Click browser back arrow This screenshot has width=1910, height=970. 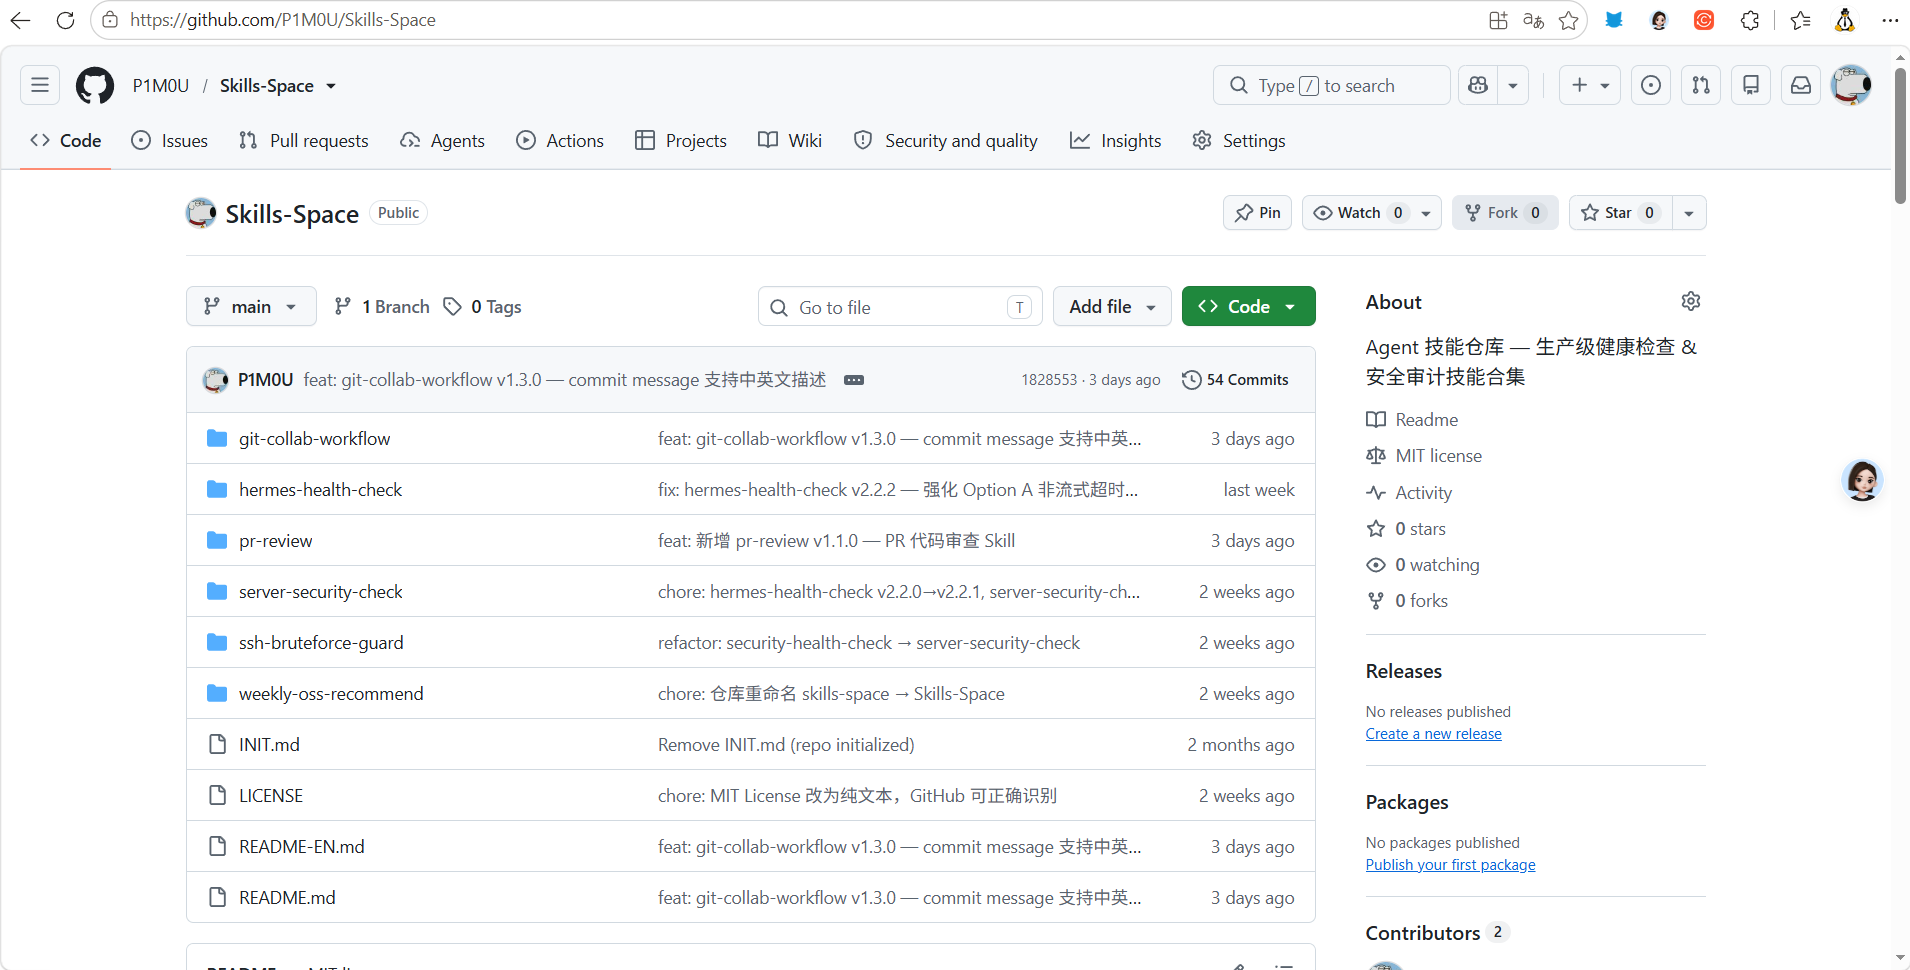tap(20, 20)
